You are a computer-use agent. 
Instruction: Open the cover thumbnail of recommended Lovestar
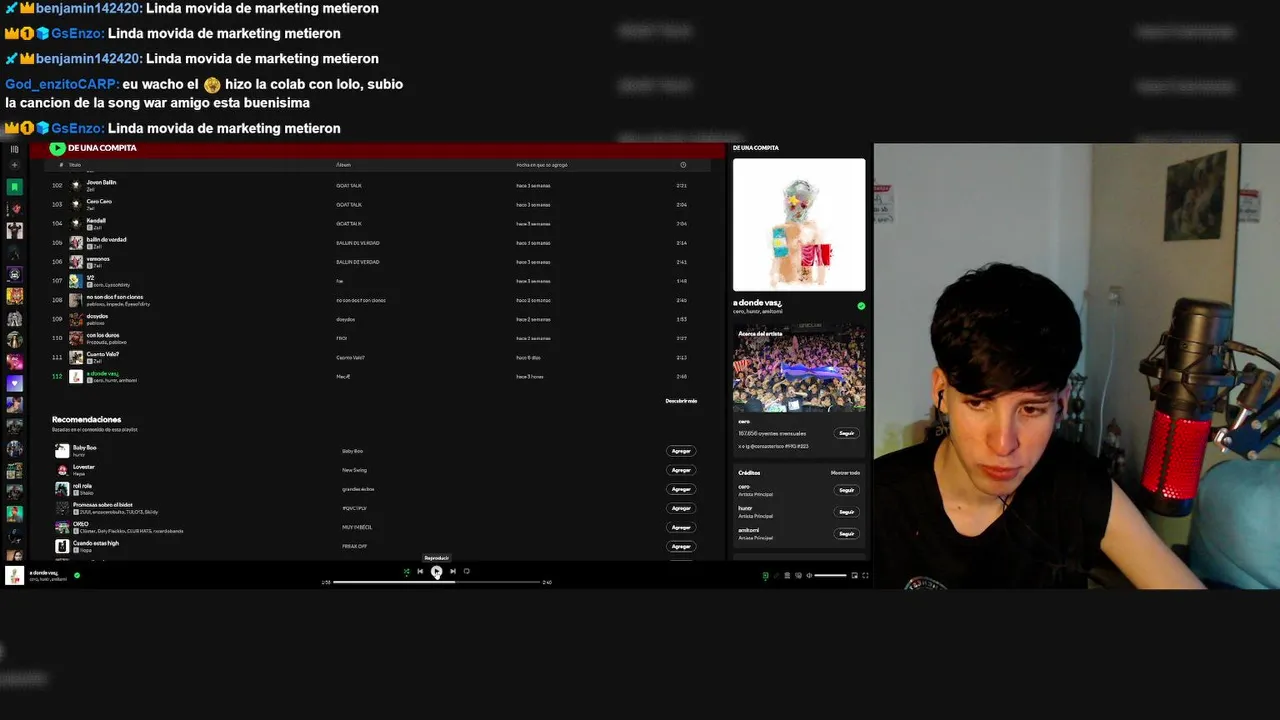[x=62, y=470]
